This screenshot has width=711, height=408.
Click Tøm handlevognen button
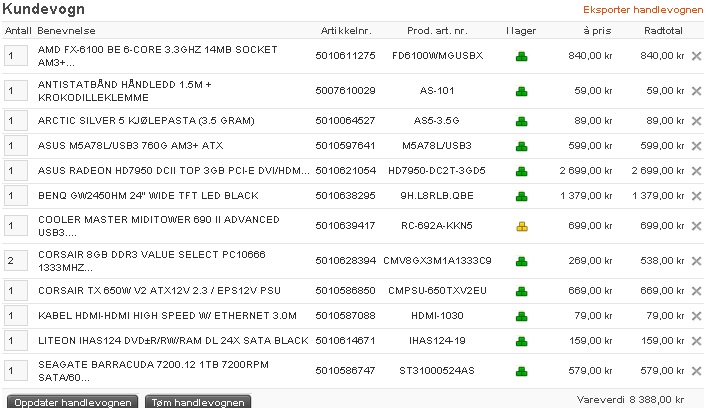pos(198,402)
